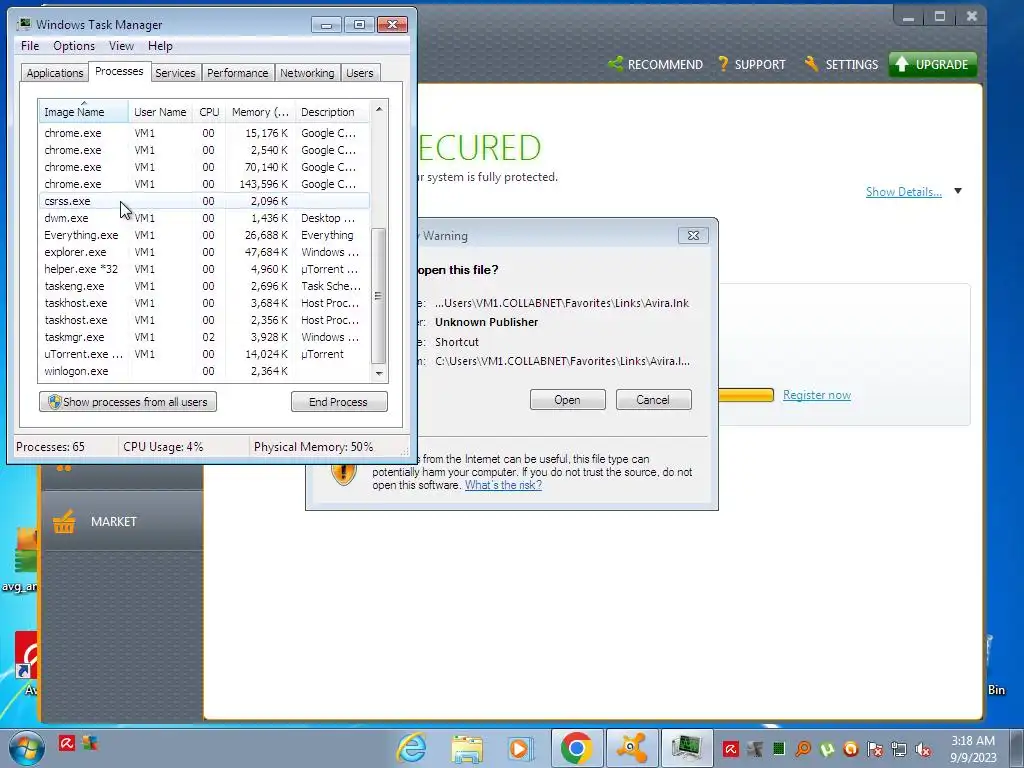The height and width of the screenshot is (768, 1024).
Task: Open Windows Explorer folder icon in the taskbar
Action: coord(467,748)
